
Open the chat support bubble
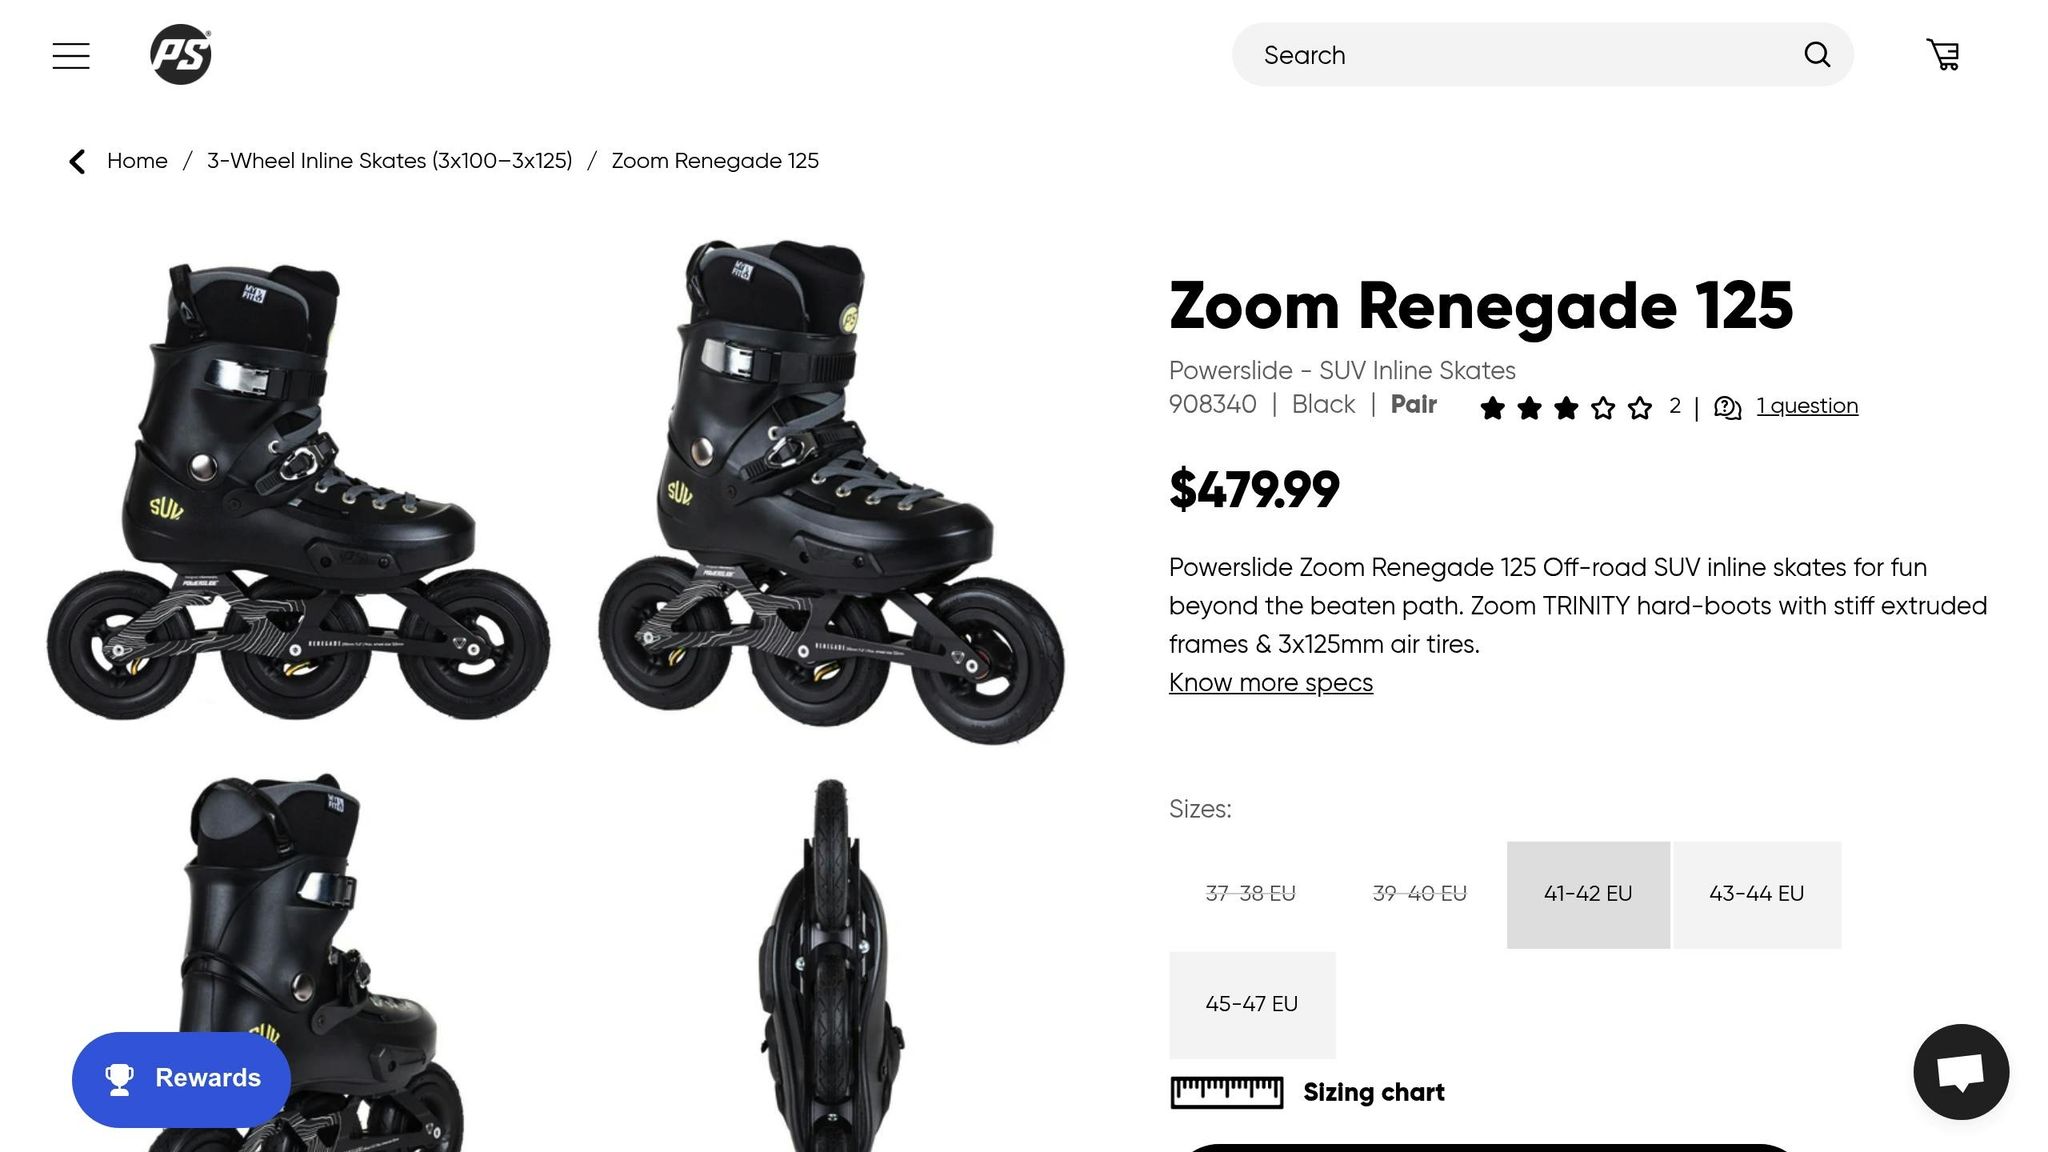[x=1960, y=1071]
